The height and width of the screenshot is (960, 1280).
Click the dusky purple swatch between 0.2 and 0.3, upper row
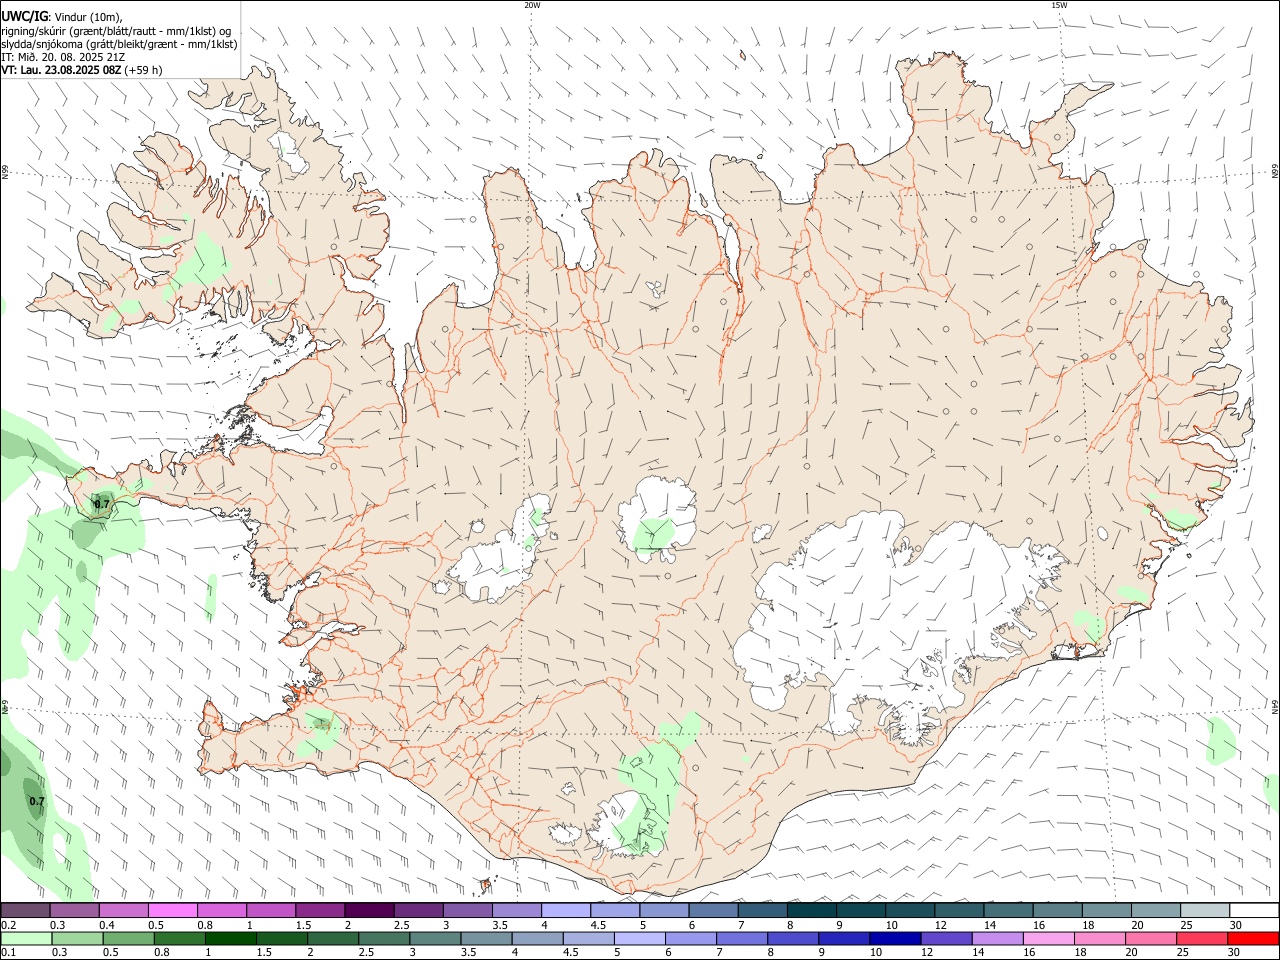[x=25, y=911]
